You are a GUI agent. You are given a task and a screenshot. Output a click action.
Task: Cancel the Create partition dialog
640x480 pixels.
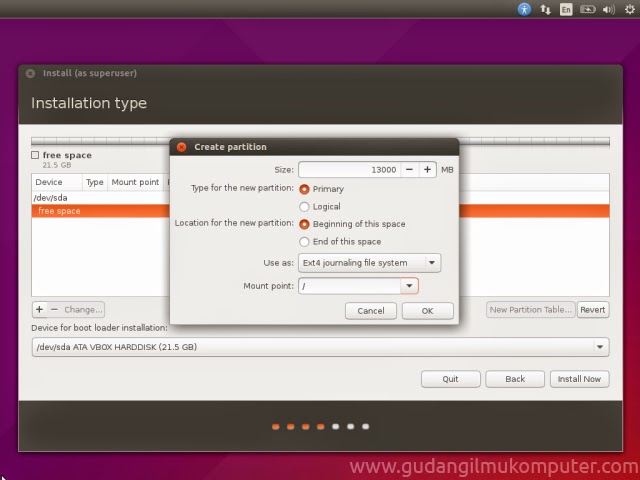(371, 311)
